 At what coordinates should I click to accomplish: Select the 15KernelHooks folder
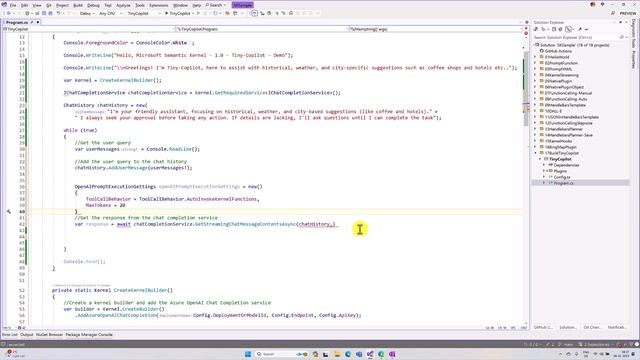(558, 141)
